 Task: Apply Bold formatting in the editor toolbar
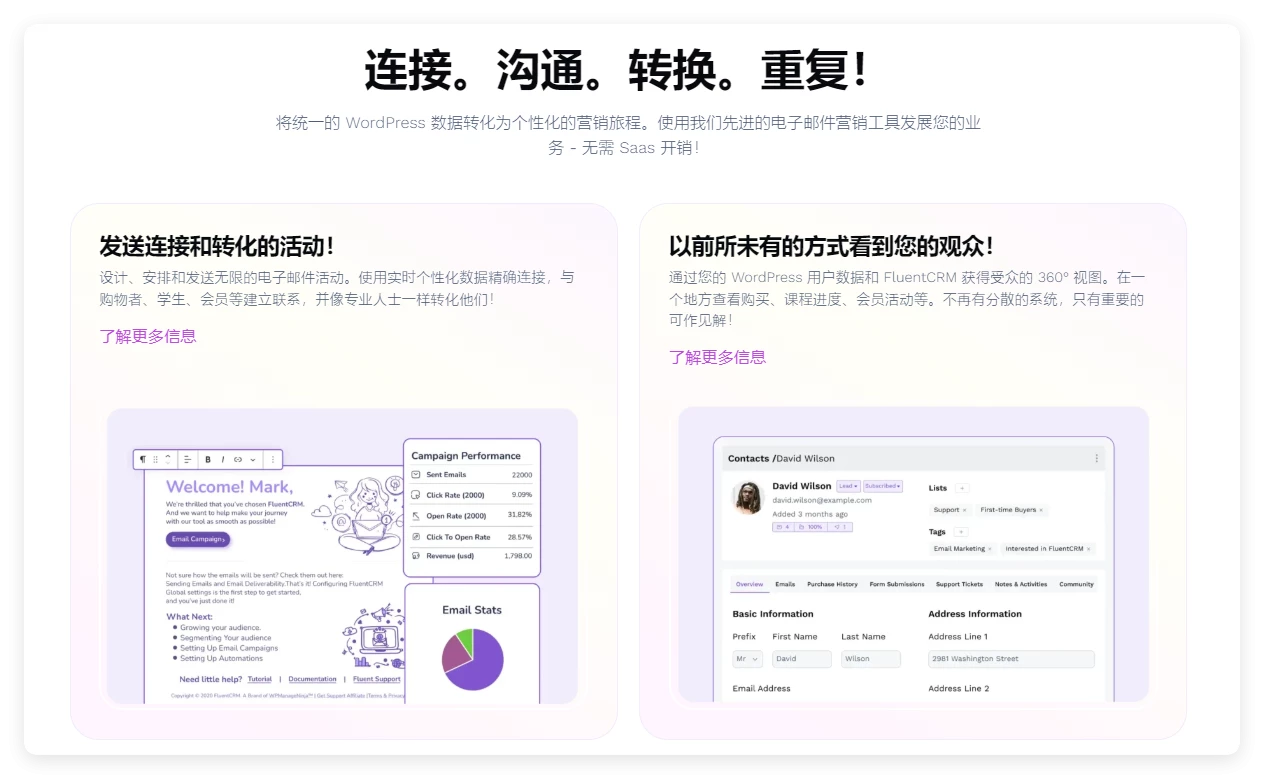pyautogui.click(x=208, y=459)
